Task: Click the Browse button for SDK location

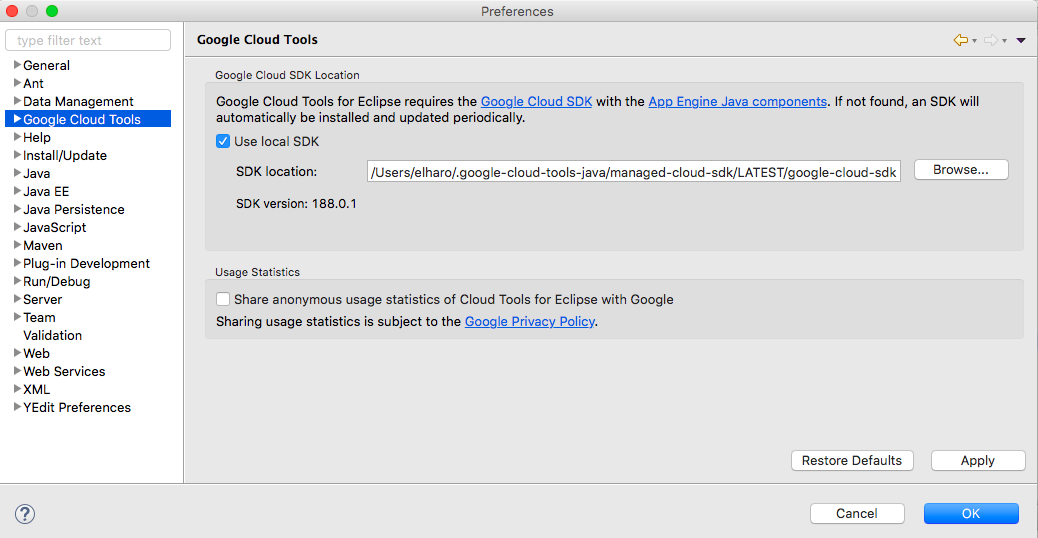Action: coord(960,170)
